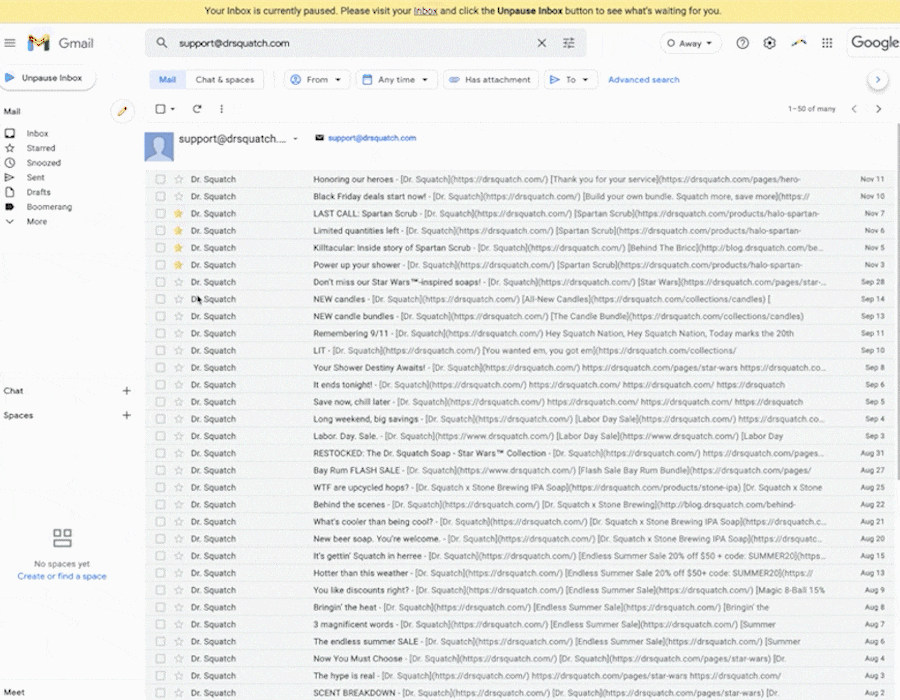The image size is (900, 700).
Task: Check the 'Bringin' the heat' email checkbox
Action: coord(160,607)
